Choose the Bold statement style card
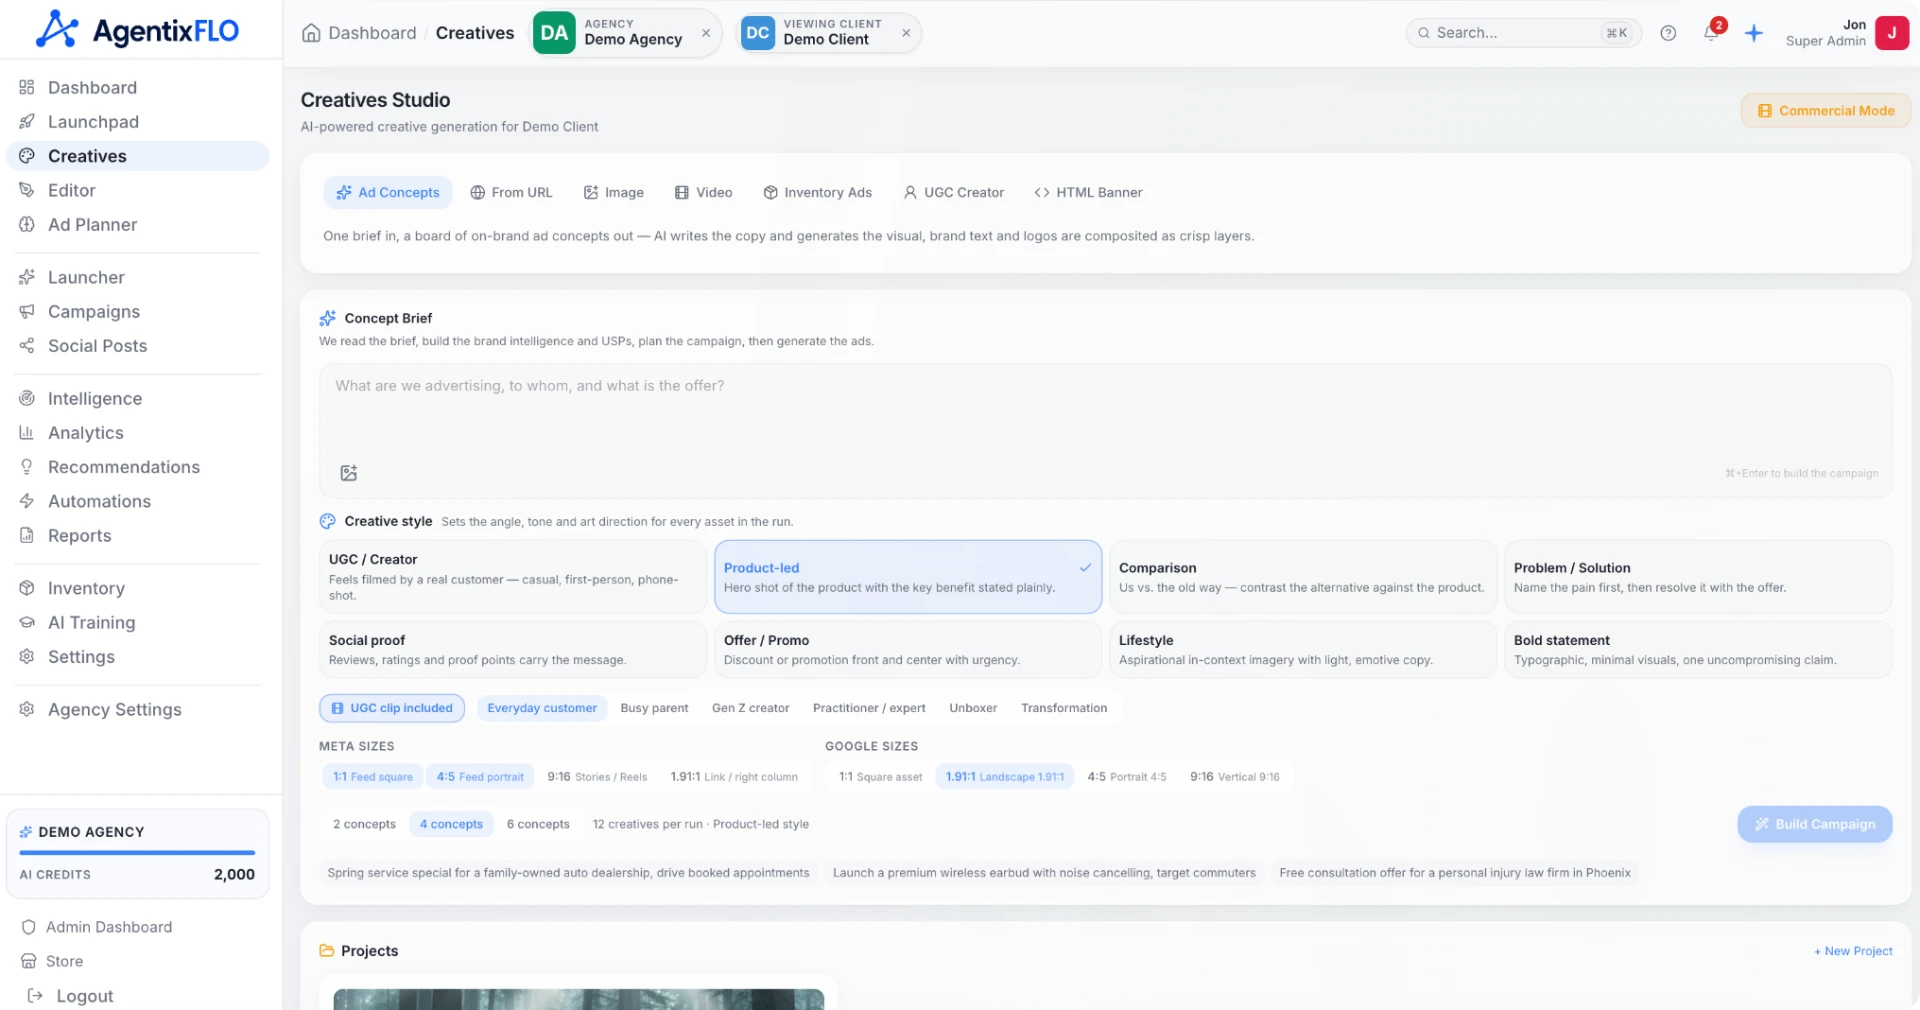This screenshot has height=1010, width=1920. click(x=1697, y=650)
